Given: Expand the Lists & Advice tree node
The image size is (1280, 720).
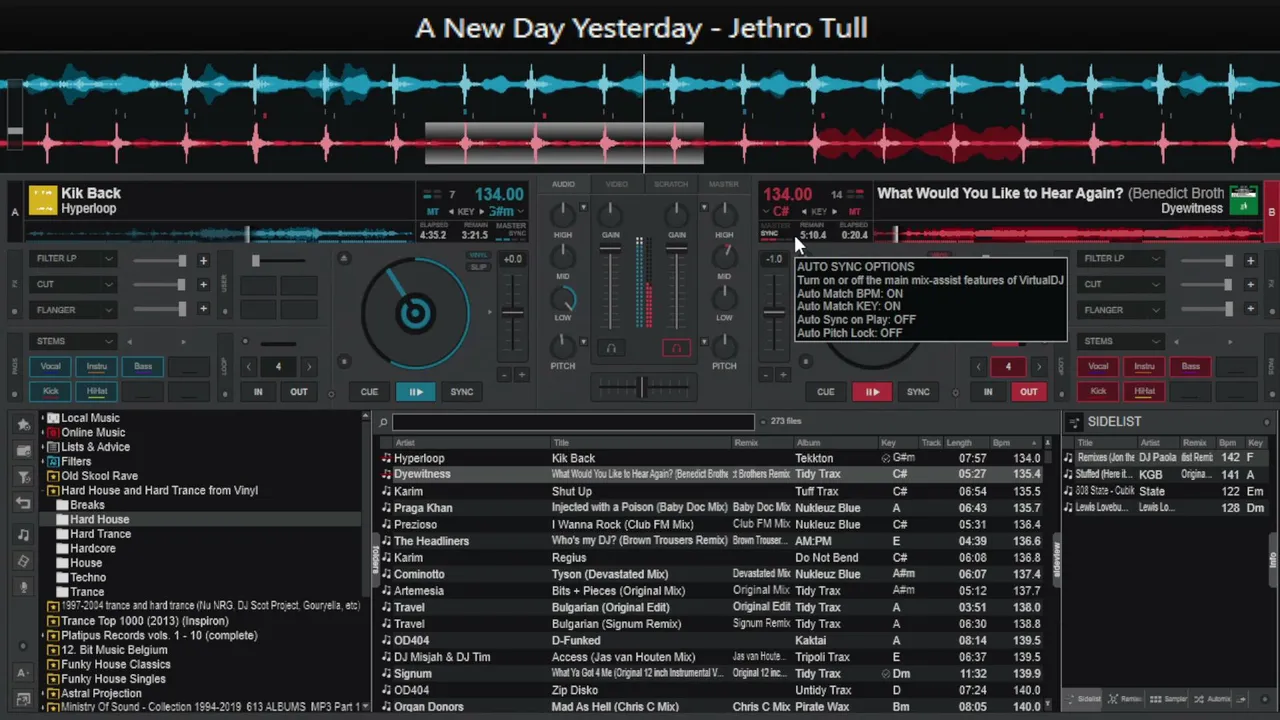Looking at the screenshot, I should coord(43,447).
